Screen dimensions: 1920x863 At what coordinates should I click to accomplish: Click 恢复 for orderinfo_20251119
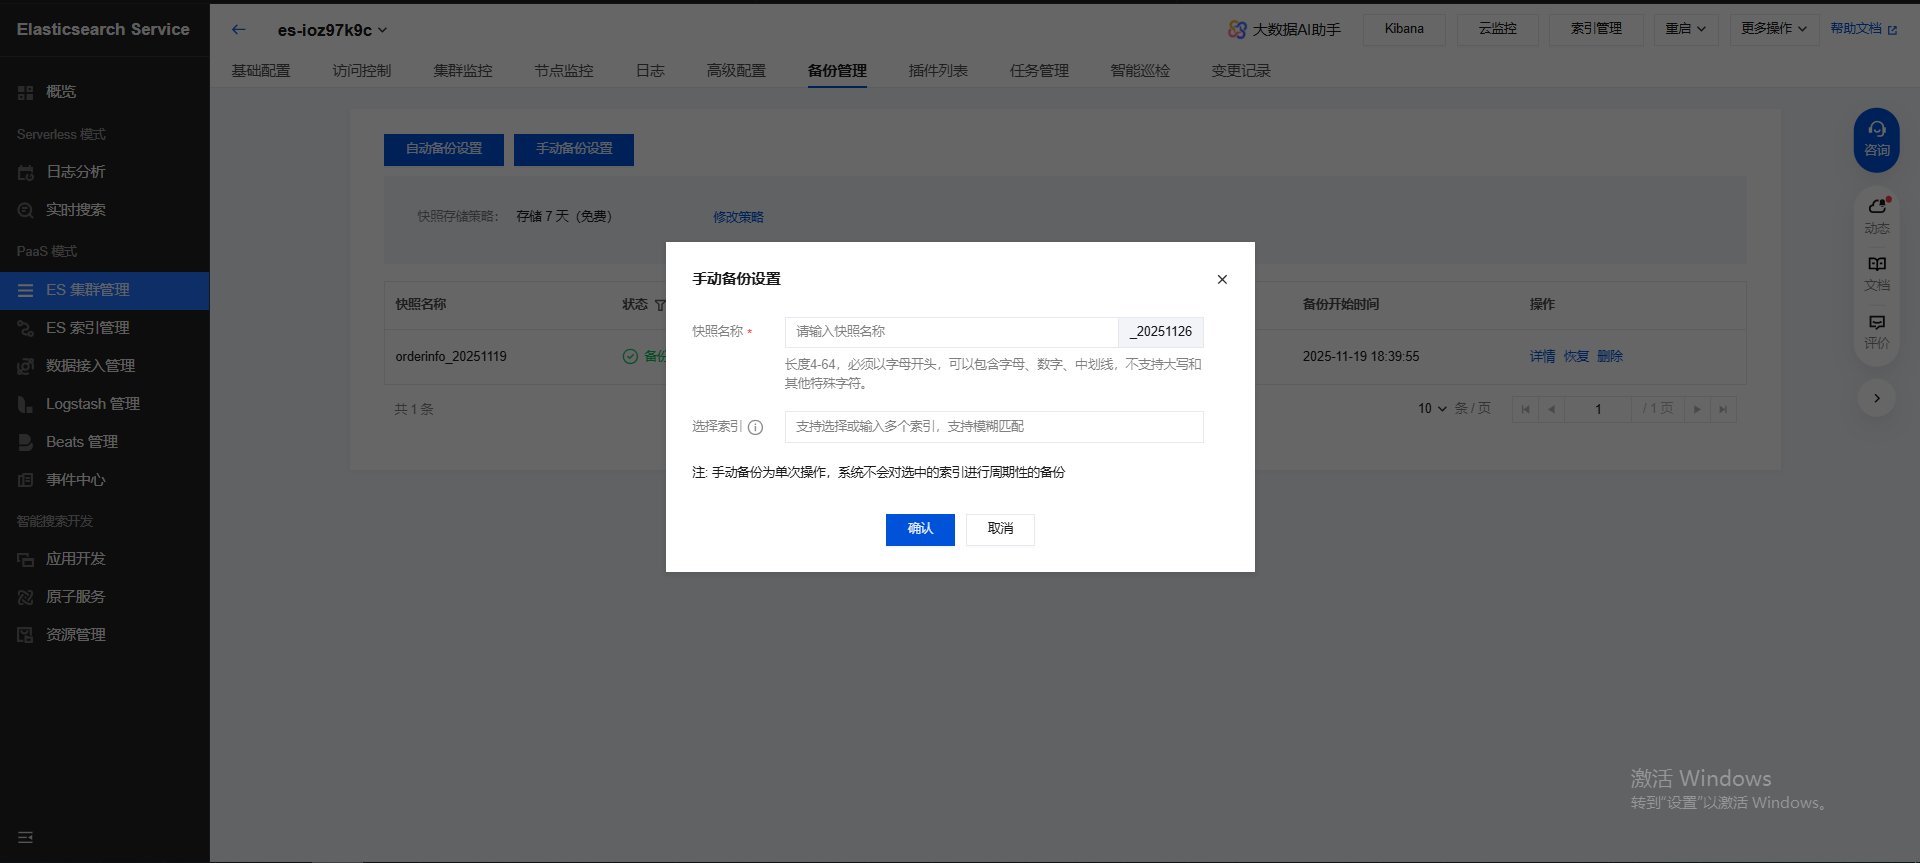[1576, 357]
